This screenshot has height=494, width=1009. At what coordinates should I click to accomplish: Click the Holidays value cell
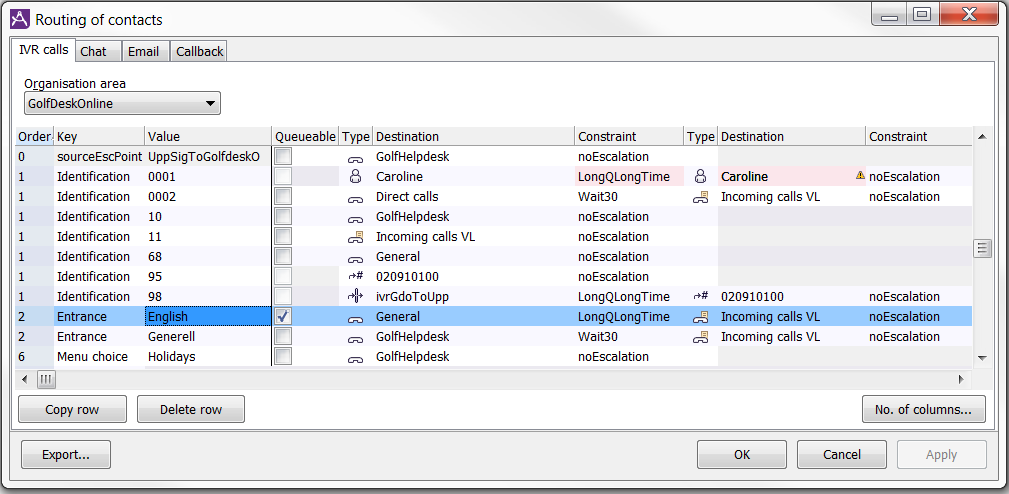tap(208, 356)
